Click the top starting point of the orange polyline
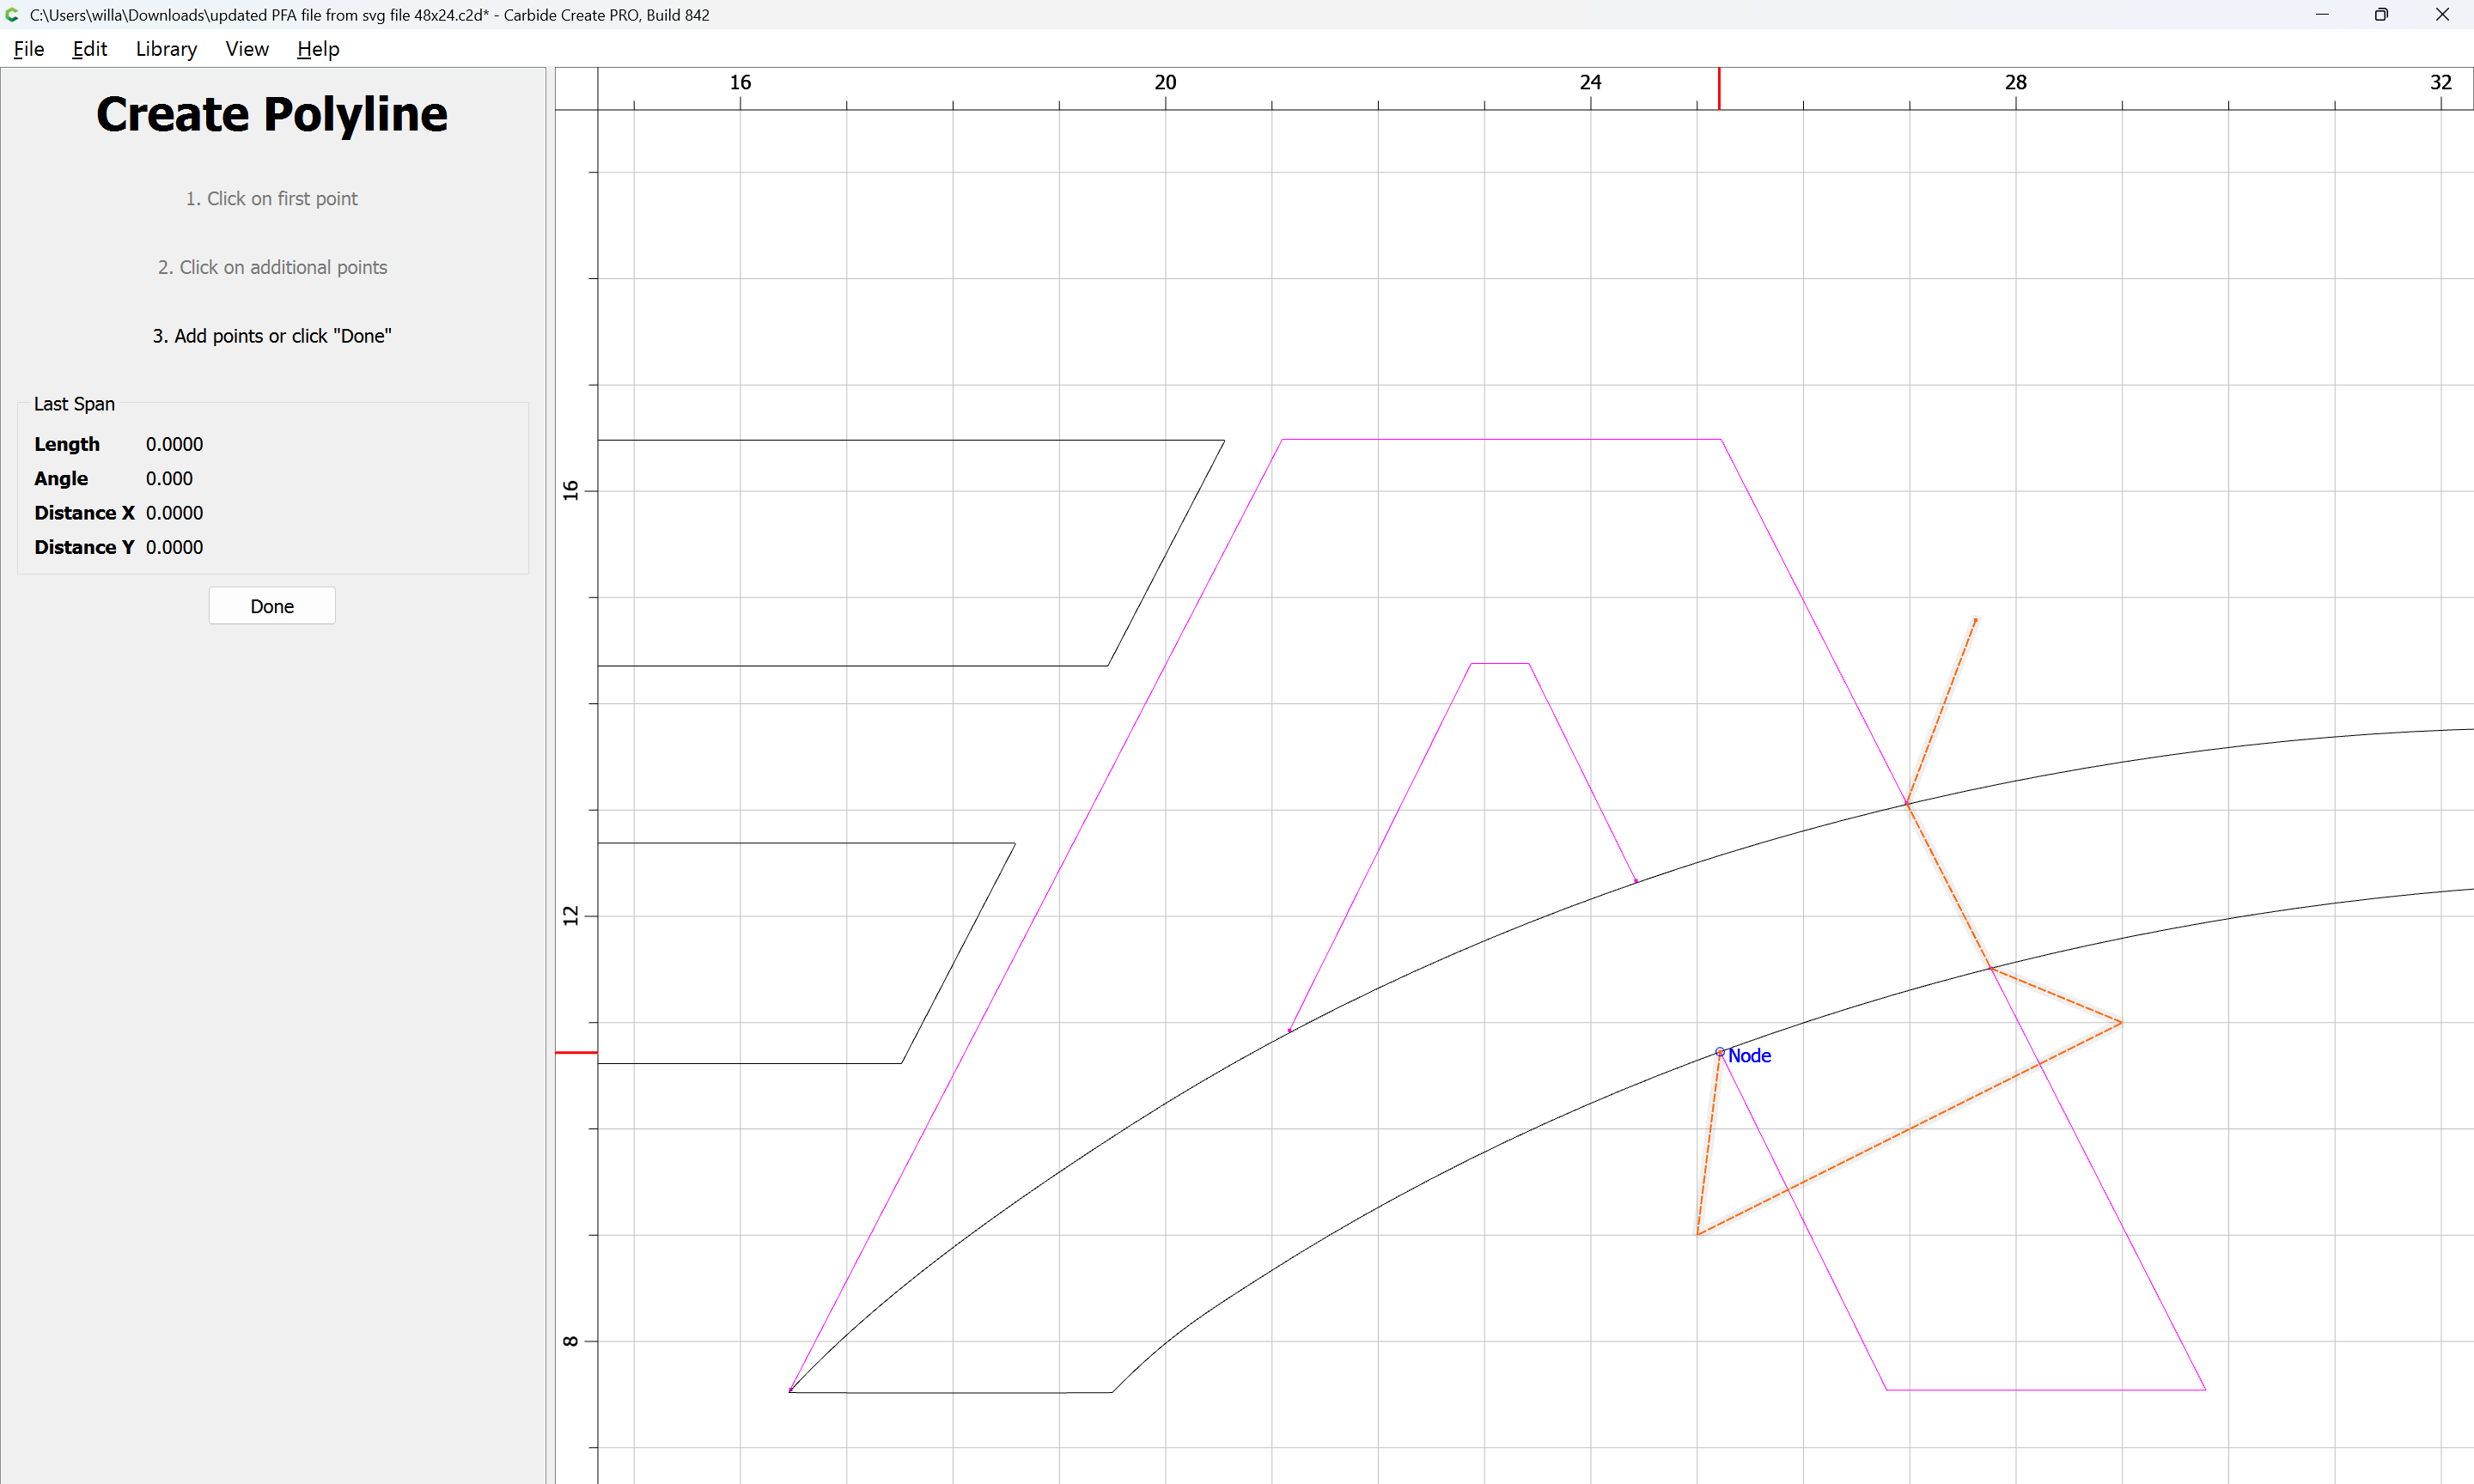This screenshot has height=1484, width=2474. 1976,619
